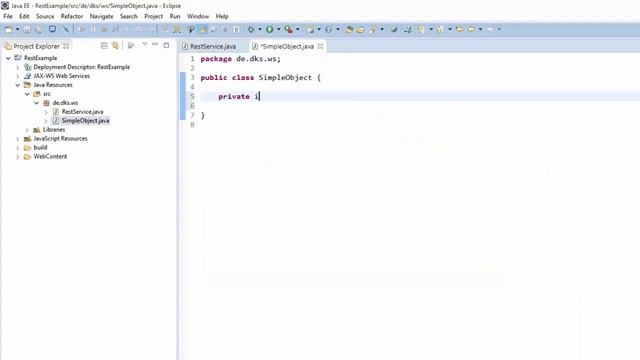640x360 pixels.
Task: Minimize the Project Explorer panel
Action: click(x=155, y=44)
